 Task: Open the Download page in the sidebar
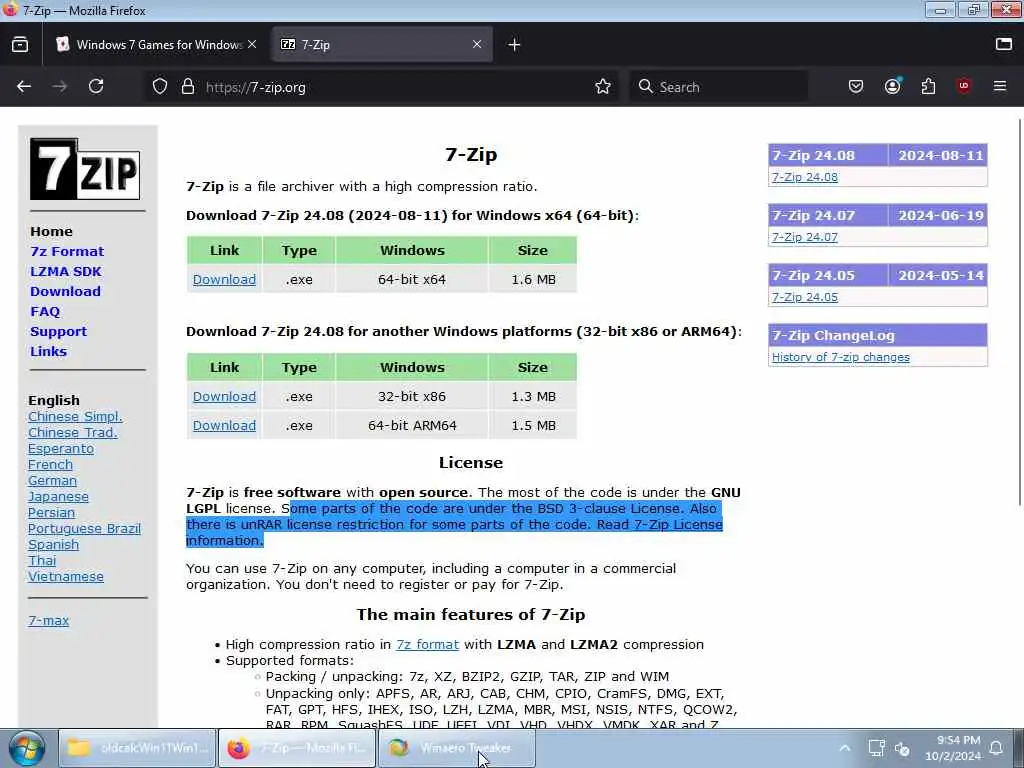point(65,291)
